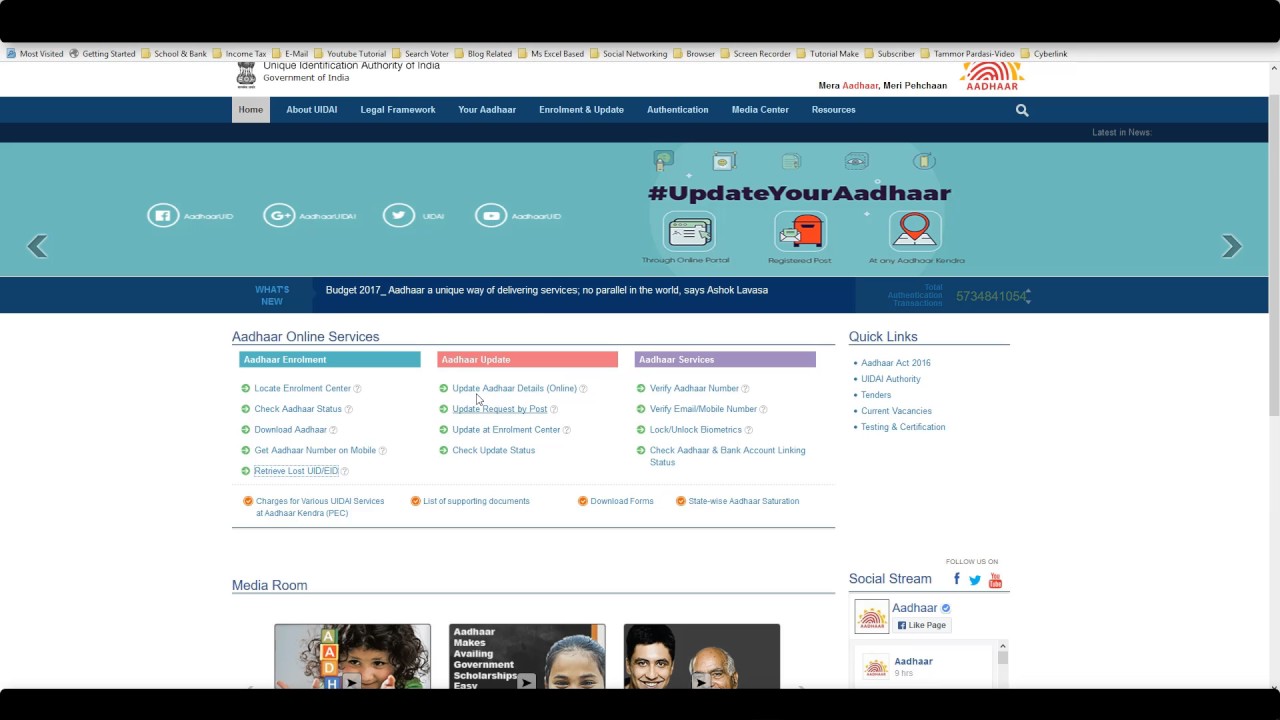Select Registered Post mailbox icon
This screenshot has height=720, width=1280.
[x=800, y=232]
